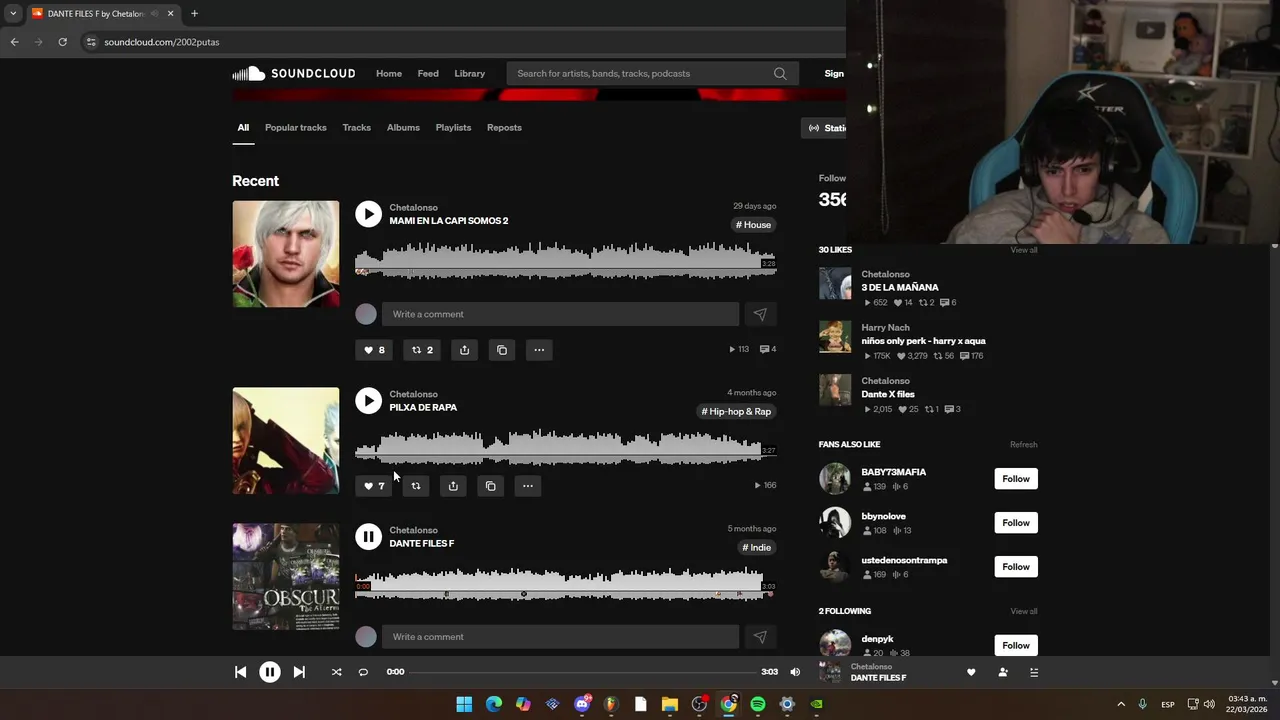This screenshot has width=1280, height=720.
Task: Follow ustedenosontrampa
Action: click(1016, 567)
